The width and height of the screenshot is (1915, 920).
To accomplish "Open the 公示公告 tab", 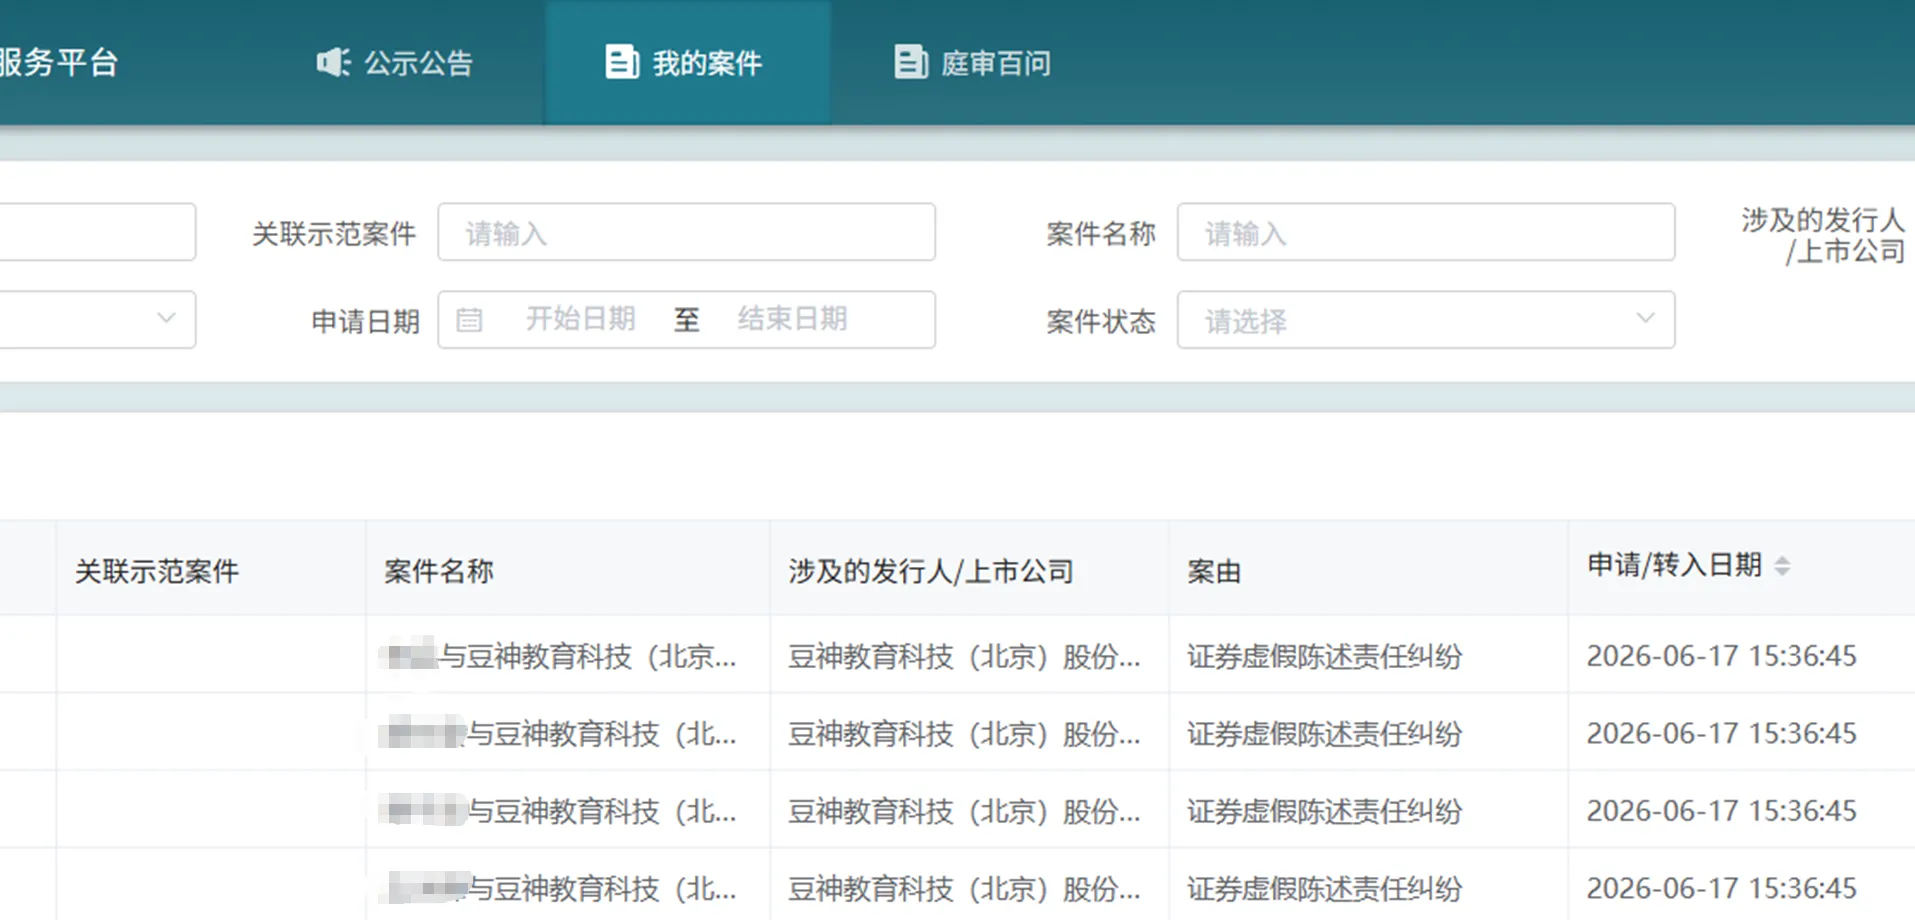I will (395, 62).
